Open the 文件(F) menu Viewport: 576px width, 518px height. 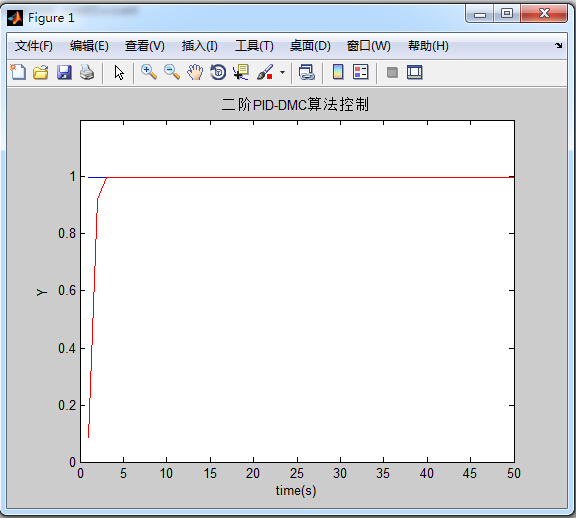(34, 46)
